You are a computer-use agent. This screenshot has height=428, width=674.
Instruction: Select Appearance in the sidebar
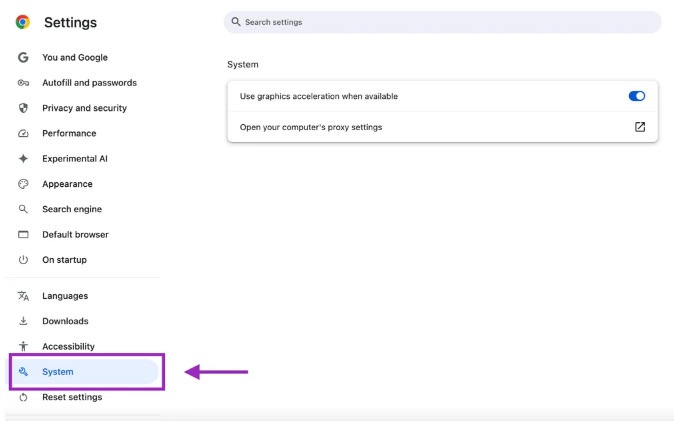pyautogui.click(x=67, y=184)
